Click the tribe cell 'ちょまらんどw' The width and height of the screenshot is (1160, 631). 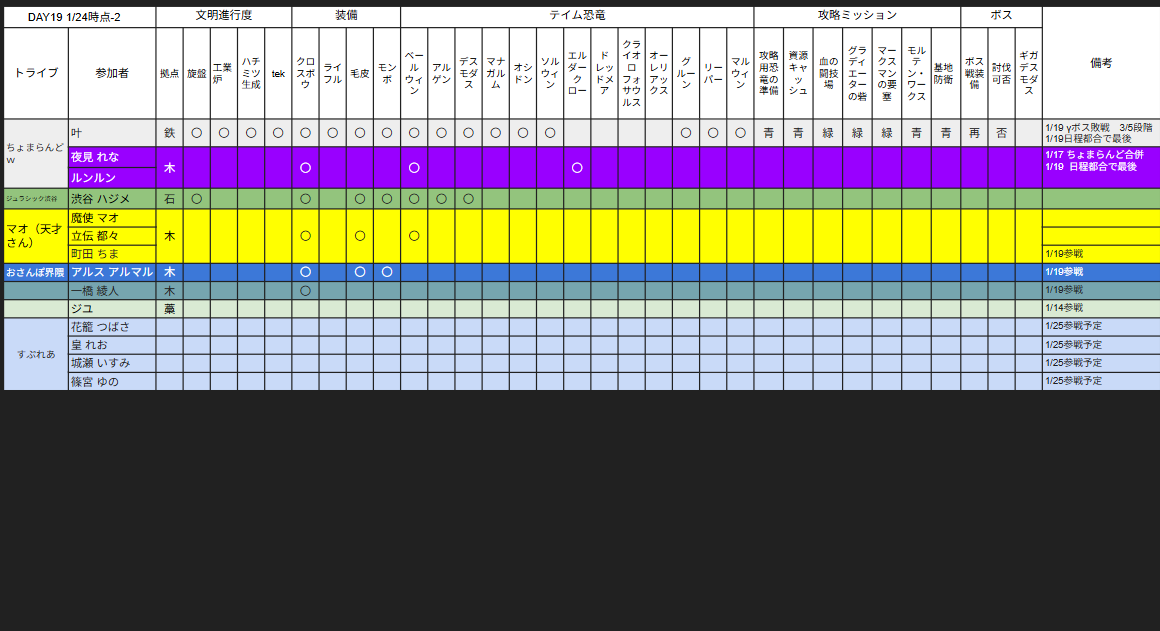[36, 154]
